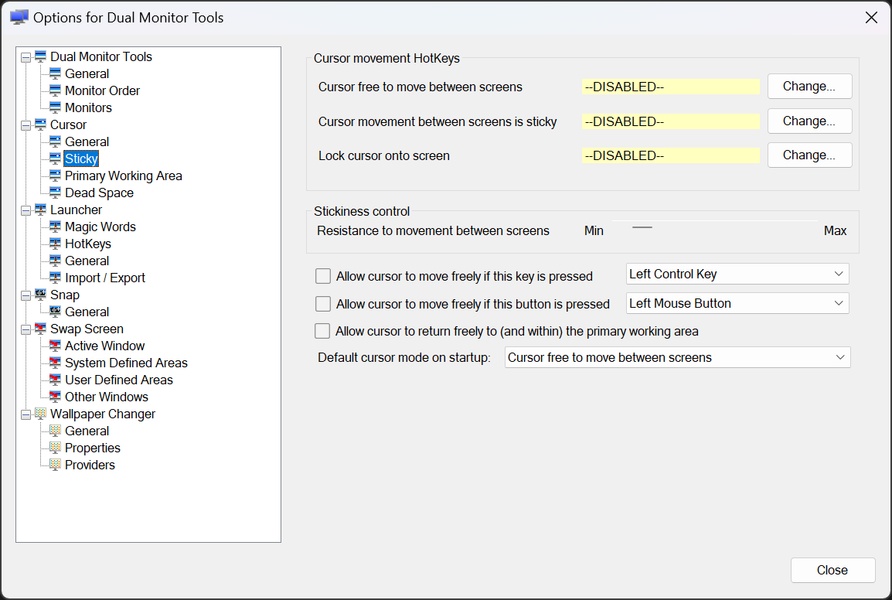Click the monitor icon beside Monitor Order
892x600 pixels.
[55, 91]
